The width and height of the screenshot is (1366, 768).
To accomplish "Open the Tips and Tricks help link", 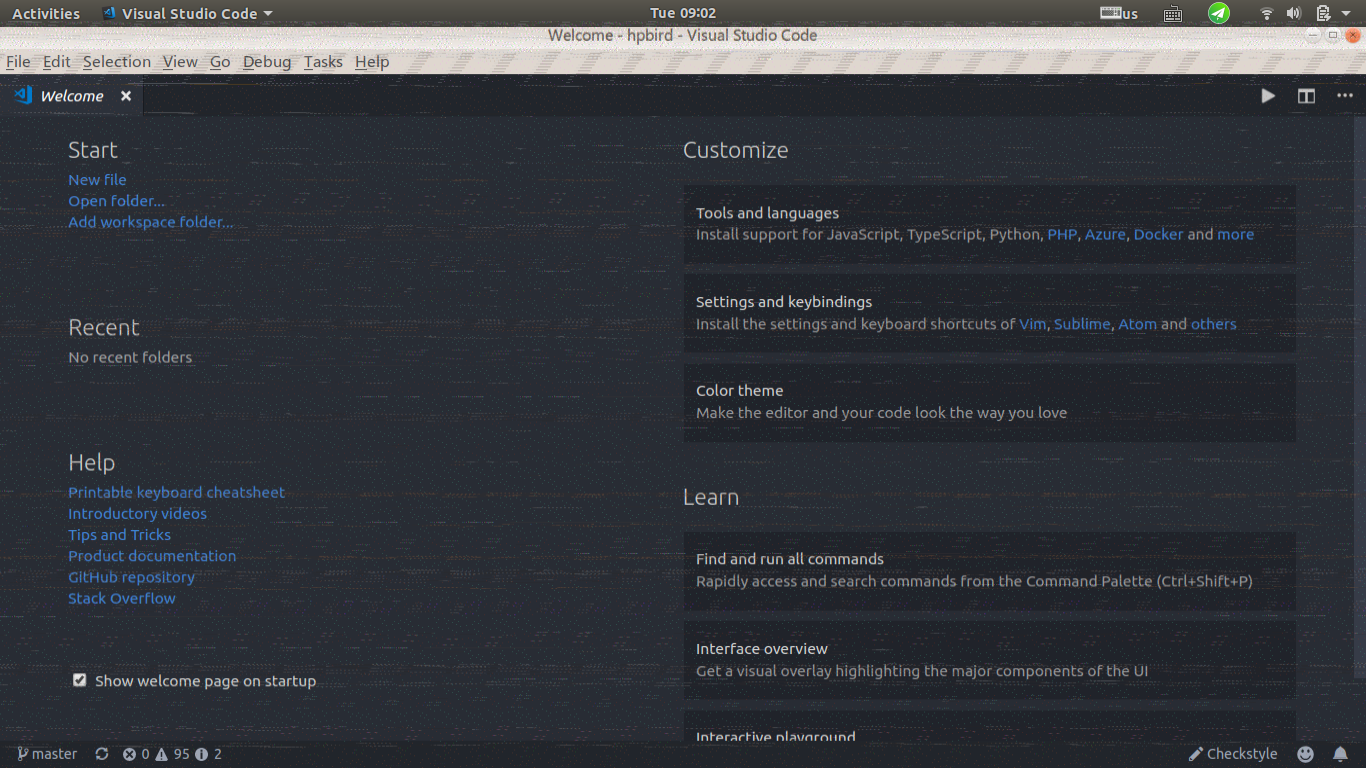I will pyautogui.click(x=119, y=535).
